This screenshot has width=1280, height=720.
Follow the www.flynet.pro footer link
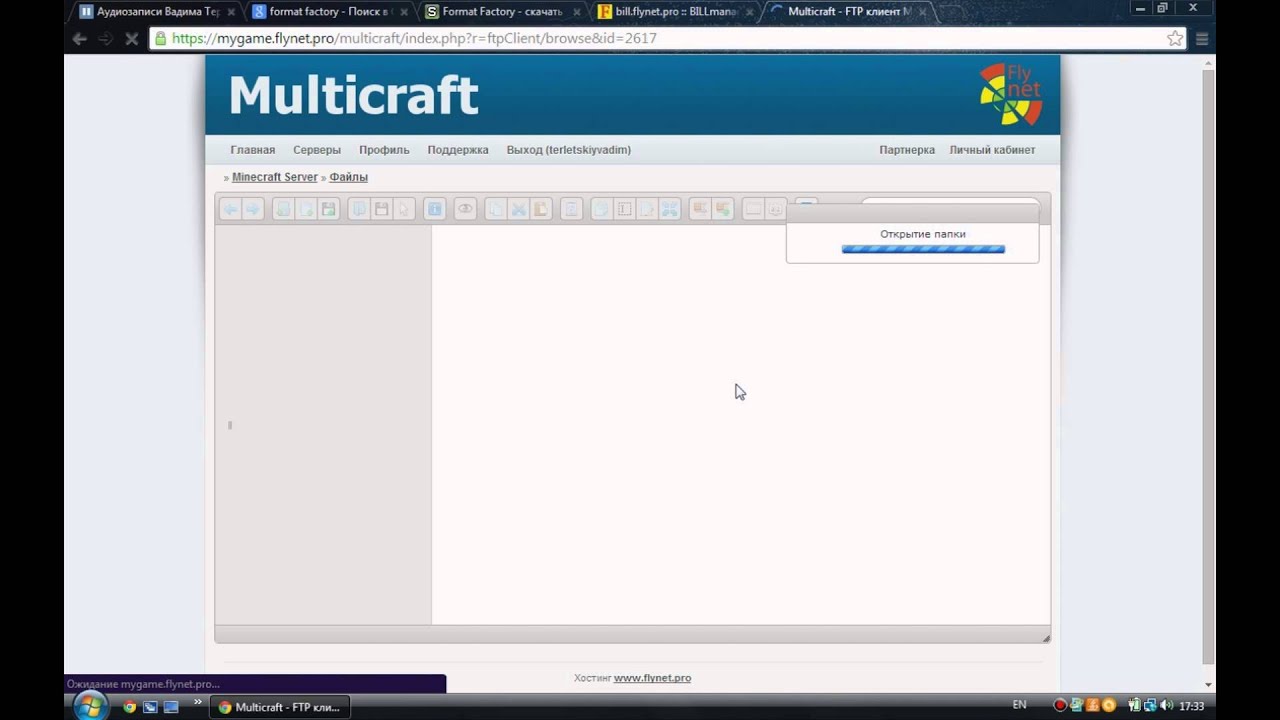(x=652, y=678)
